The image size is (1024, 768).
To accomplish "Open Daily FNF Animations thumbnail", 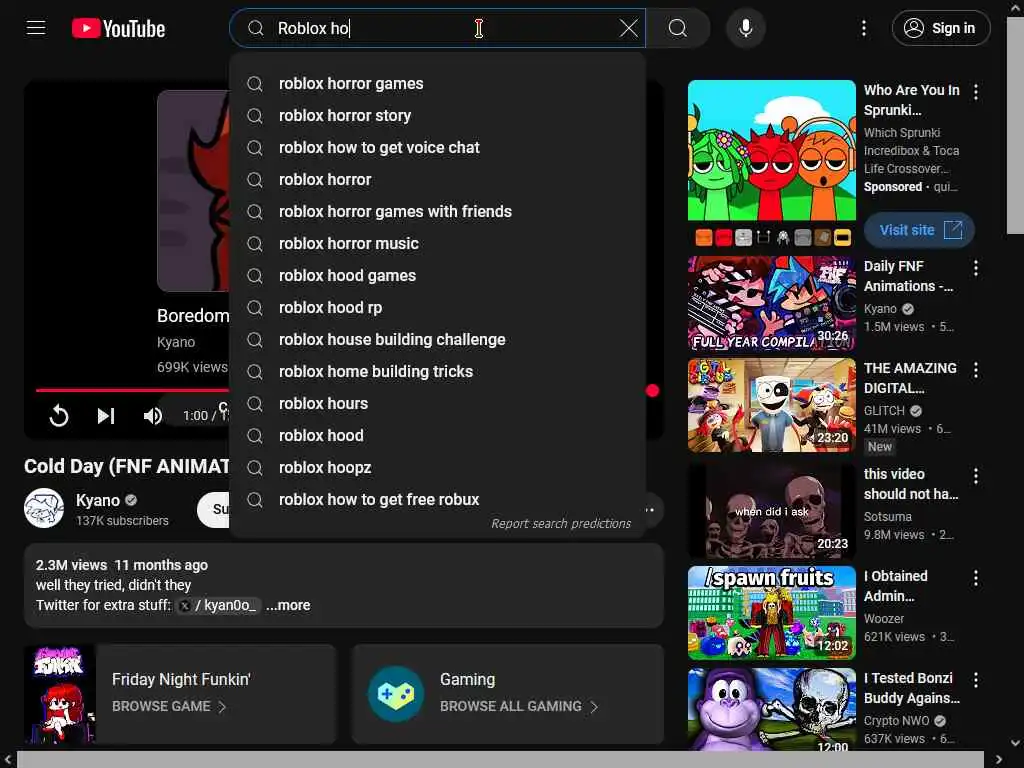I will [771, 303].
